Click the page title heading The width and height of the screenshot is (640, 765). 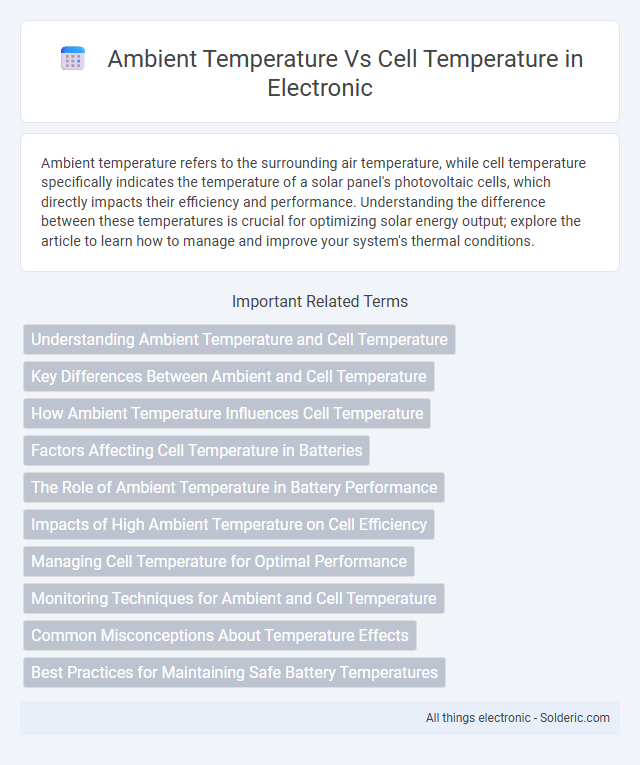point(345,73)
